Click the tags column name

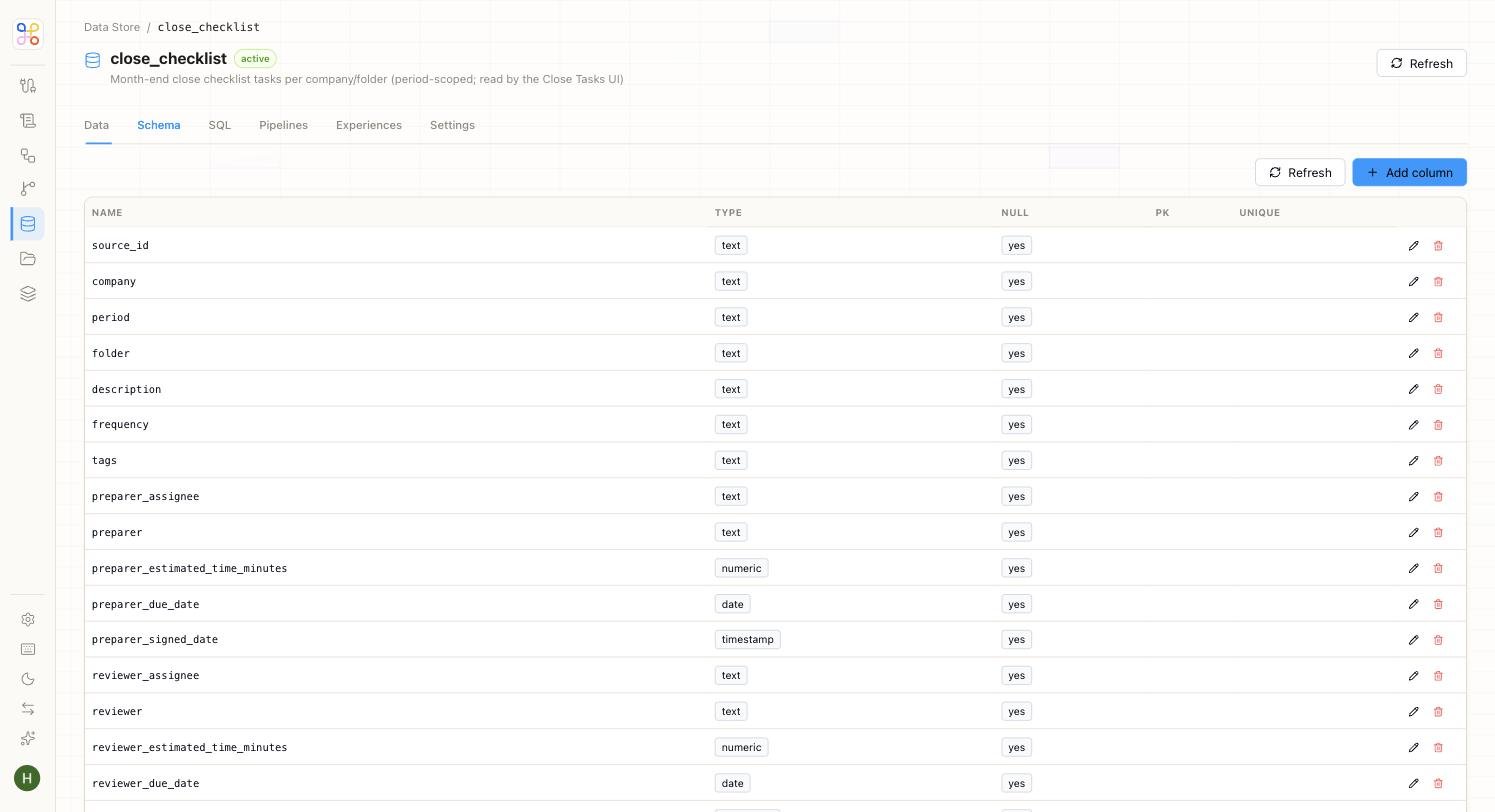tap(104, 460)
